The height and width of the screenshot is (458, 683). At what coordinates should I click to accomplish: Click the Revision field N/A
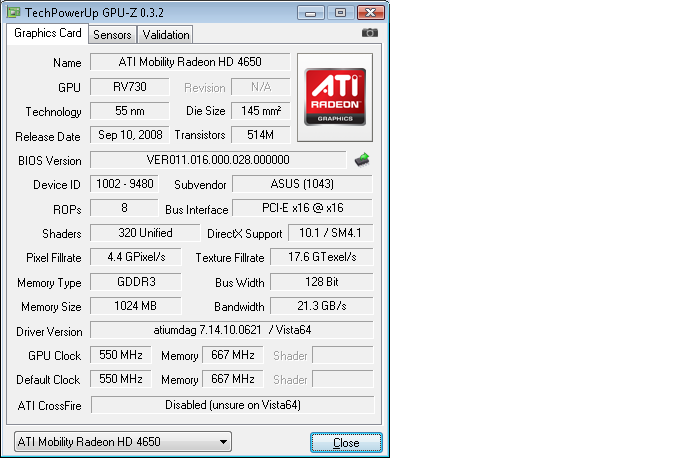pos(260,87)
